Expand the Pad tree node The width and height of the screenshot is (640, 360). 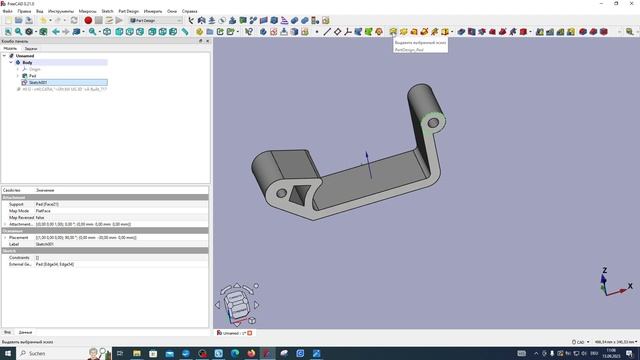coord(18,76)
